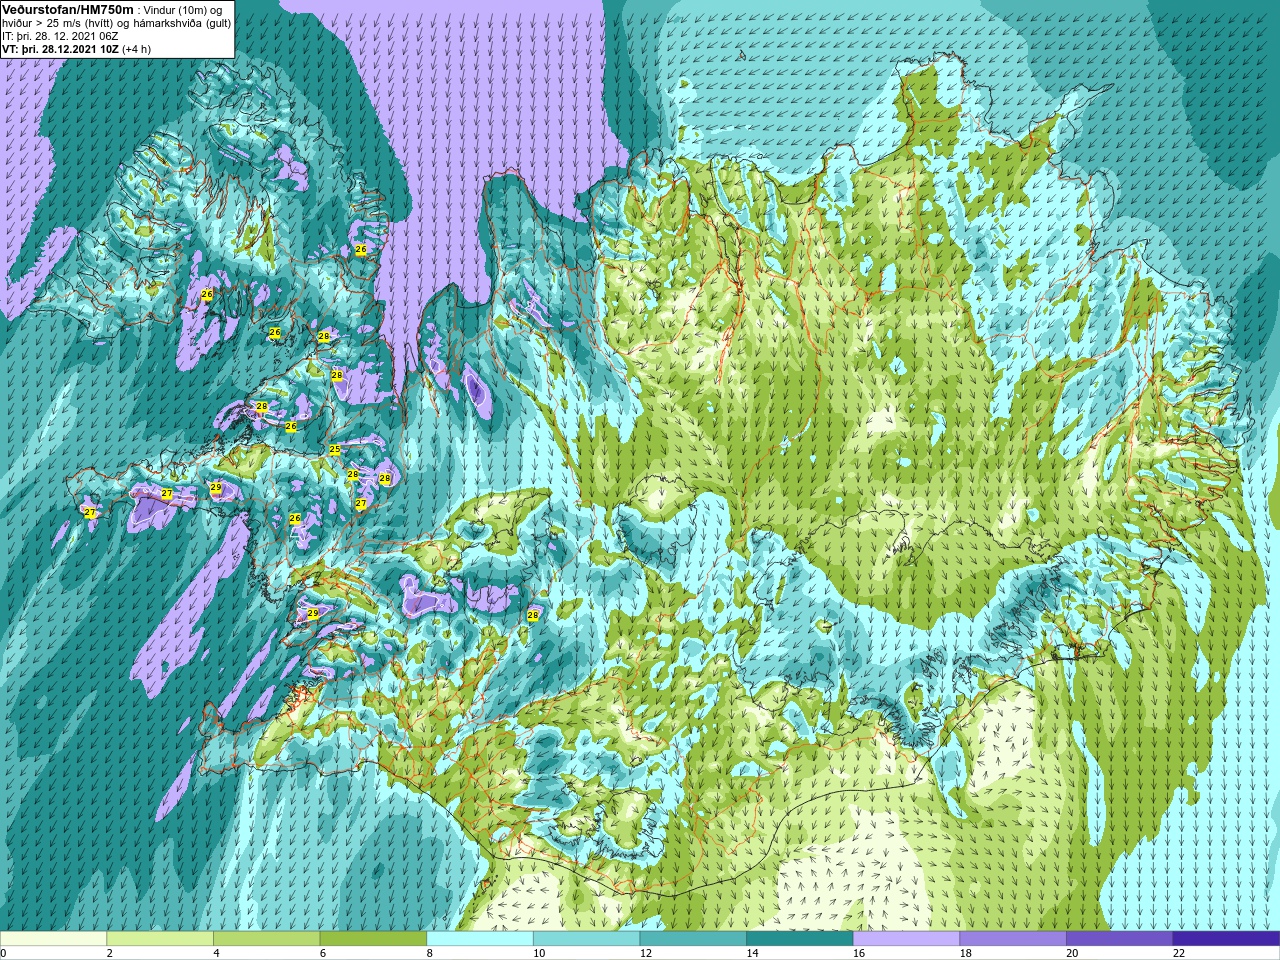Click the yellow gust label "25"
The image size is (1280, 960).
335,450
